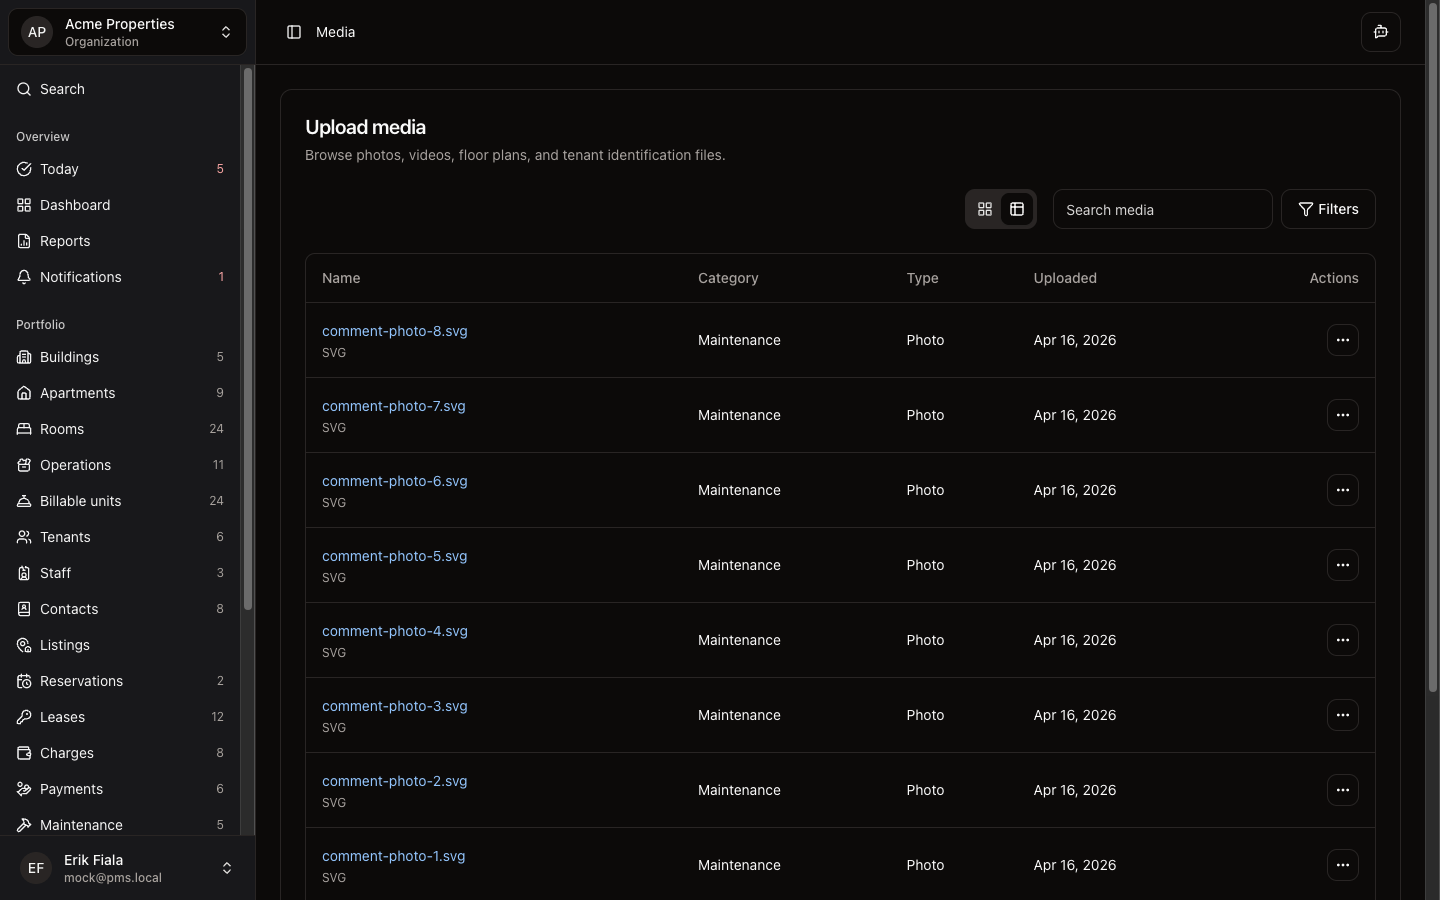Switch to grid view
The width and height of the screenshot is (1440, 900).
click(985, 209)
